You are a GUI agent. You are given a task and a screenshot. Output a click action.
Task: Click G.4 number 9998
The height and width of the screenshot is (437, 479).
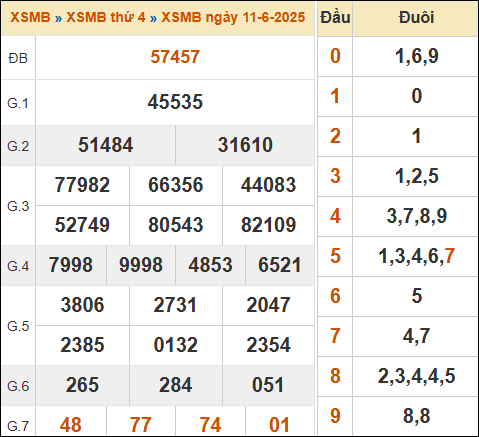tap(141, 265)
